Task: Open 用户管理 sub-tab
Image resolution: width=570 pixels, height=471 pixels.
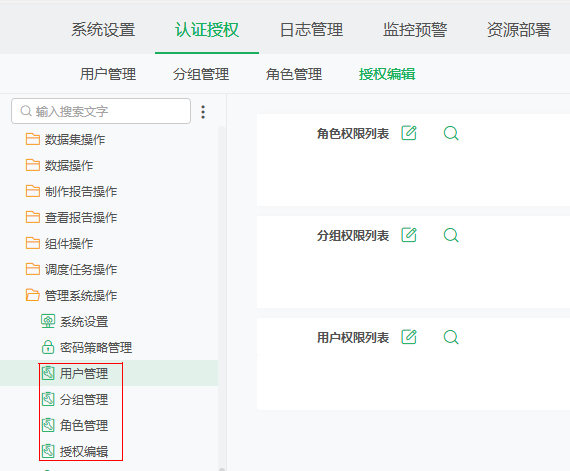Action: 108,74
